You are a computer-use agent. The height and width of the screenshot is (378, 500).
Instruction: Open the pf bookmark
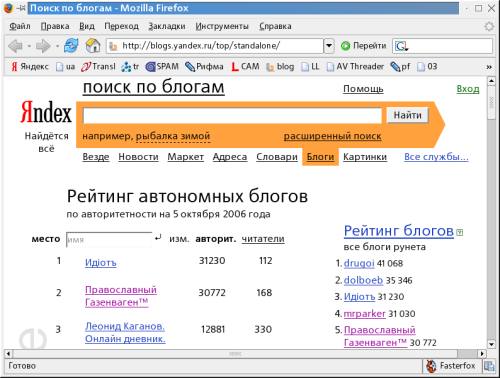click(x=400, y=67)
